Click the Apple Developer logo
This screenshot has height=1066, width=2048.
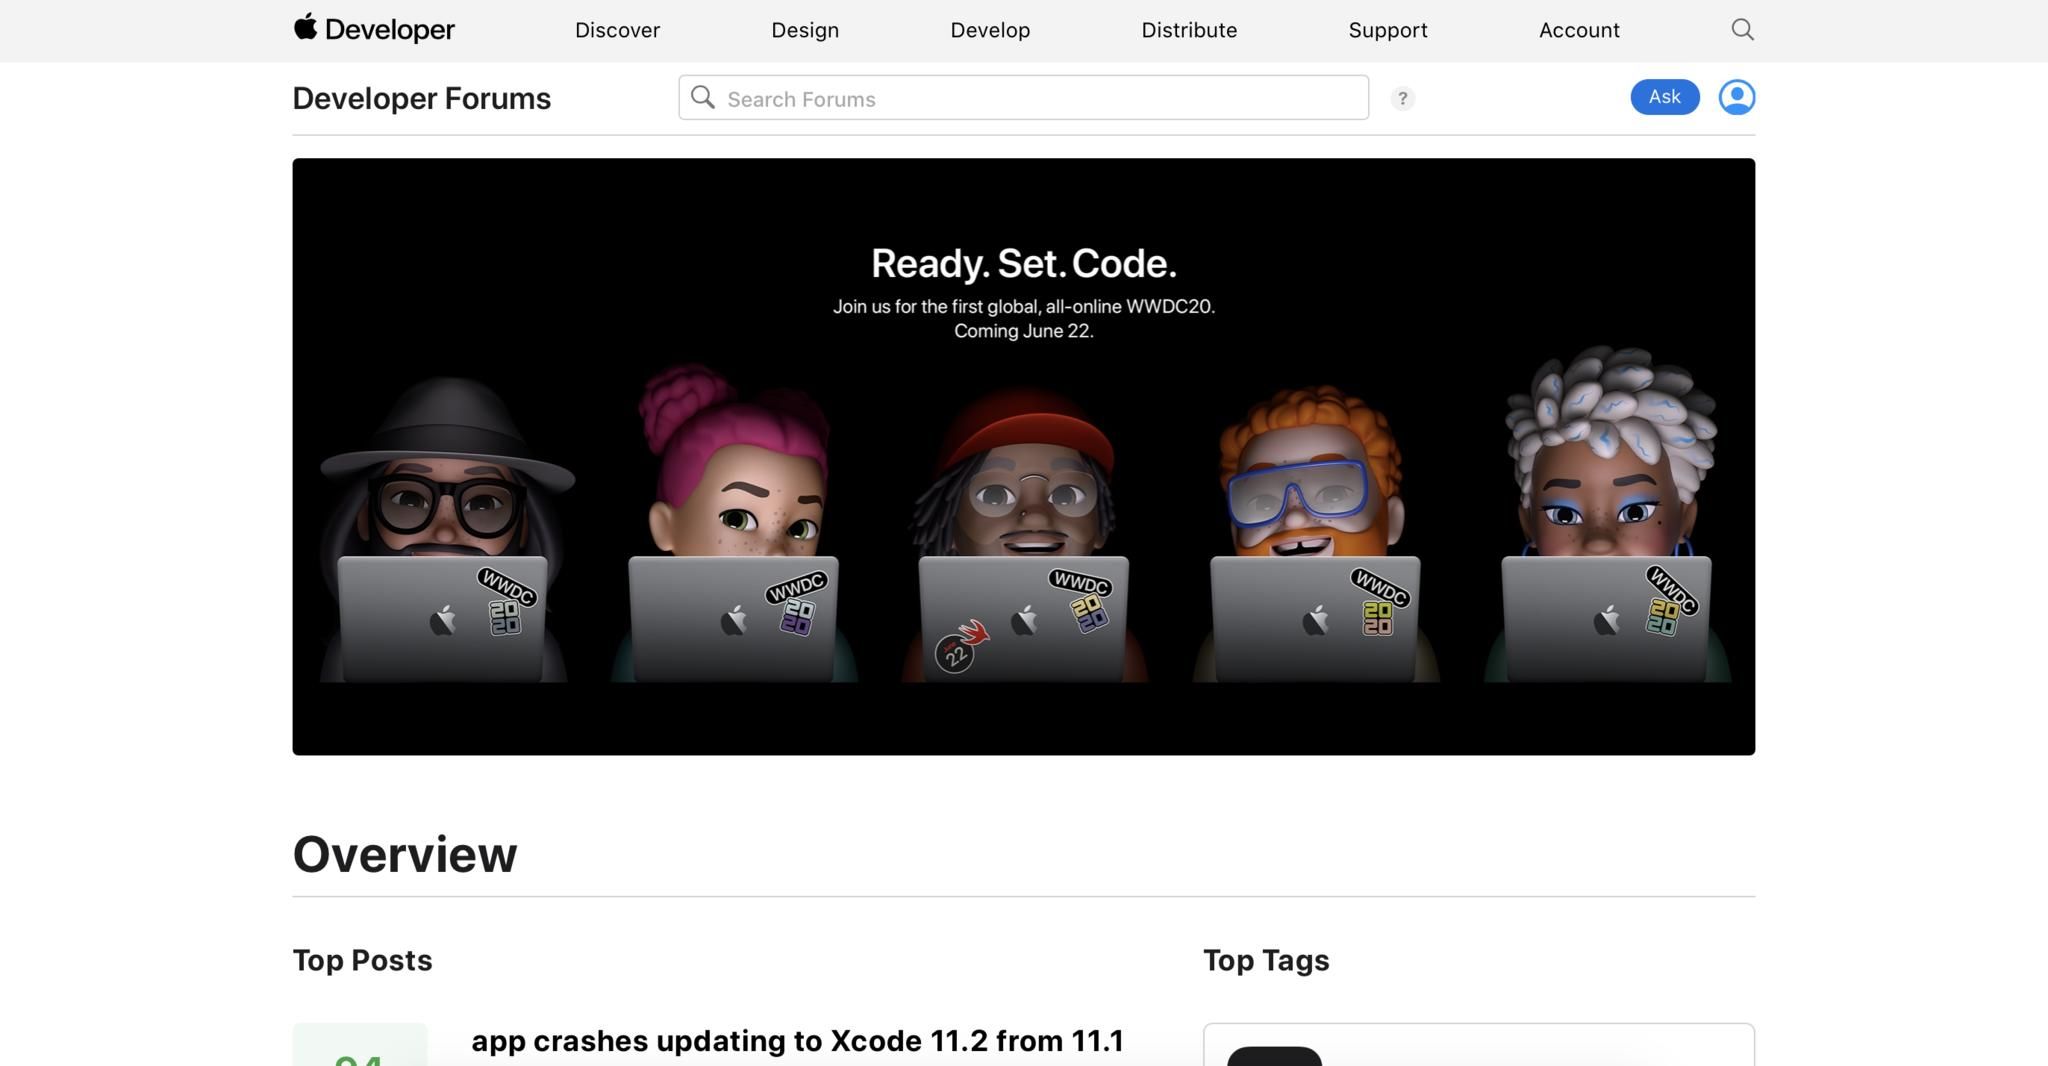374,29
